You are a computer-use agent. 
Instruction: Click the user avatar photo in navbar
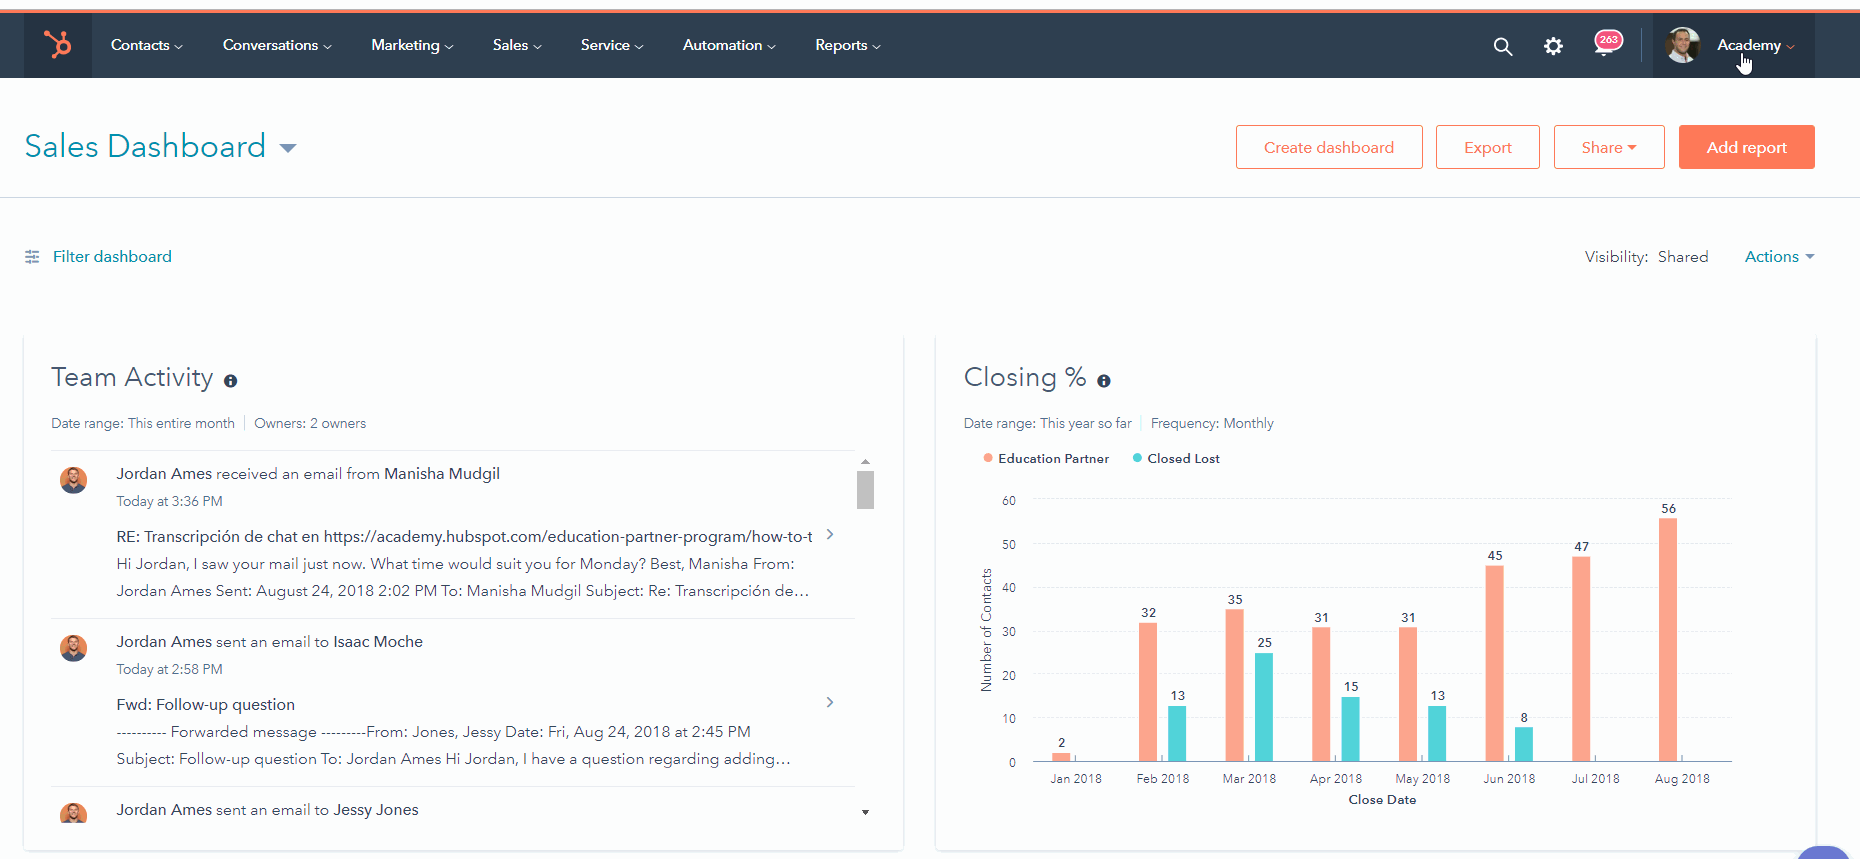[x=1683, y=45]
